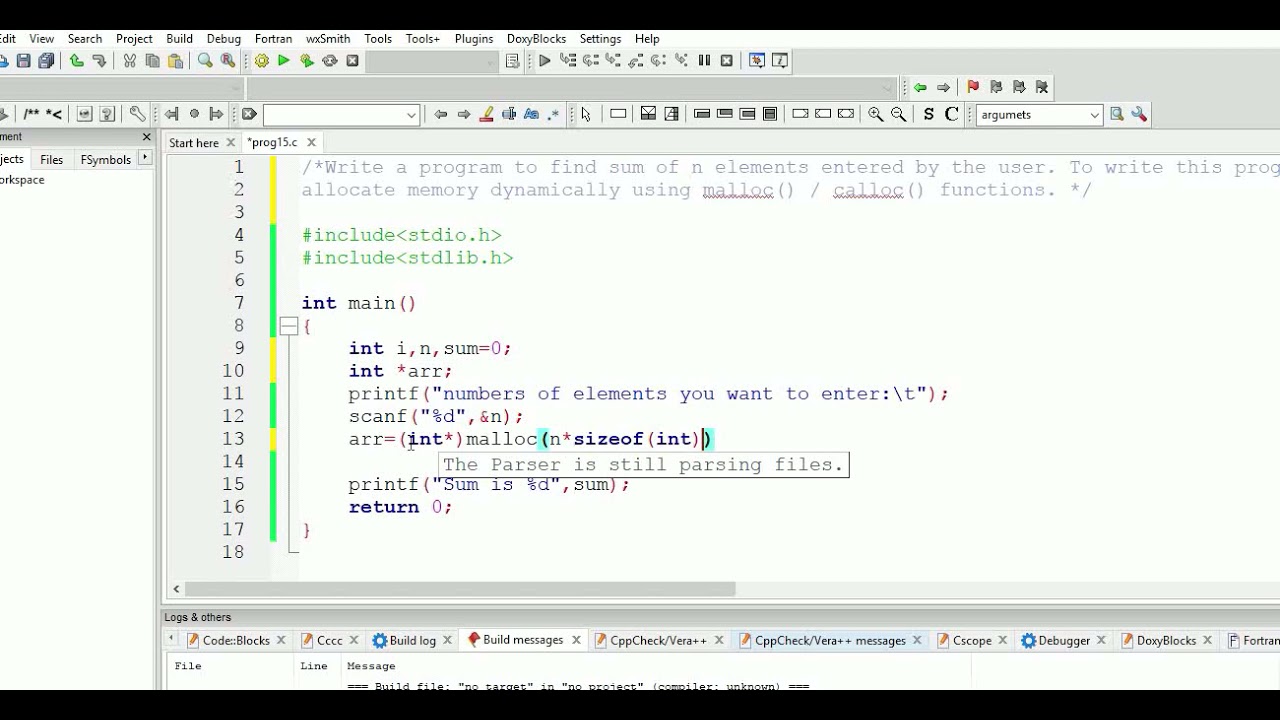Open DoxyBlocks menu
1280x720 pixels.
536,38
